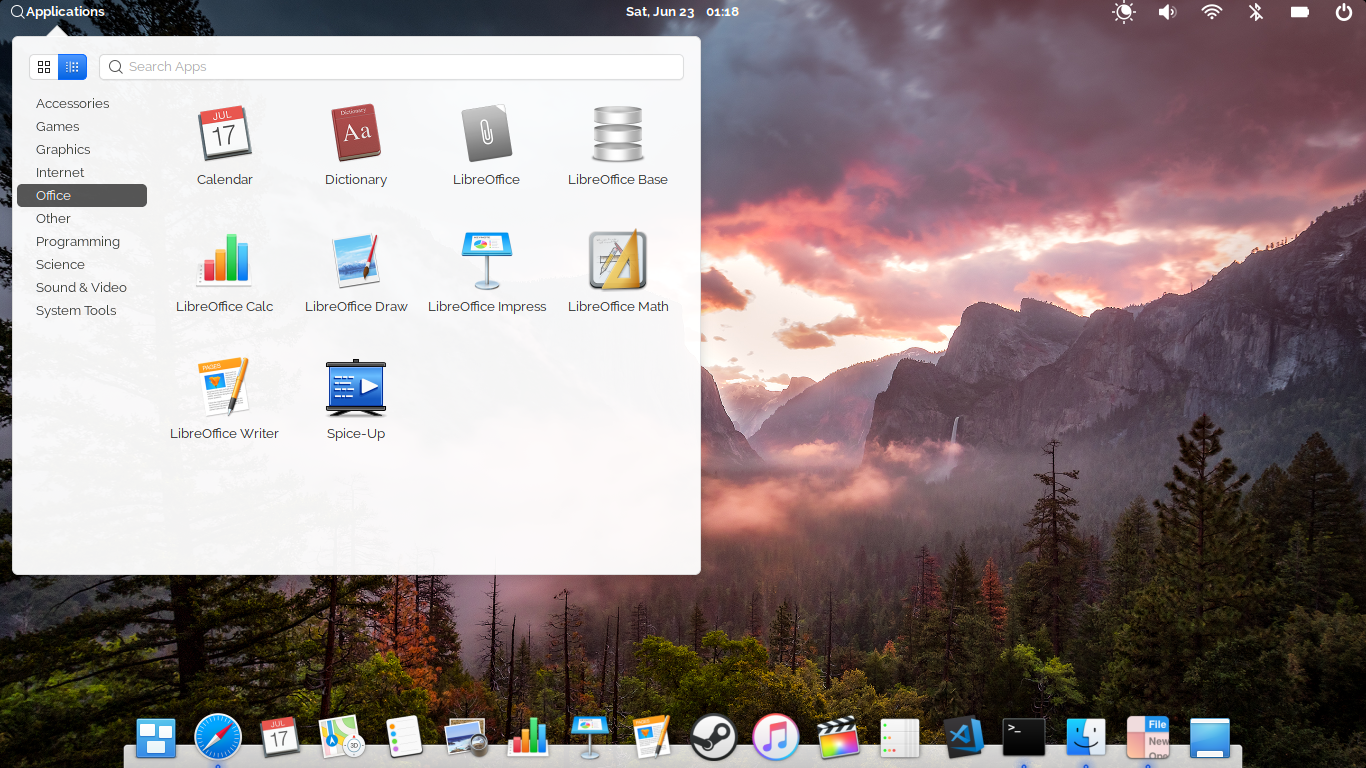Open the Wi-Fi network indicator
Viewport: 1366px width, 768px height.
point(1212,12)
